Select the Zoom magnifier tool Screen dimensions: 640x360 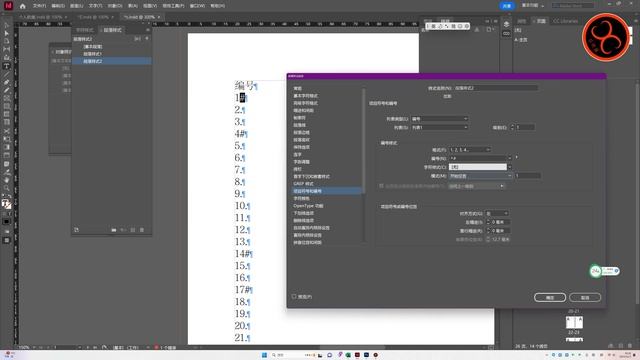(x=7, y=188)
